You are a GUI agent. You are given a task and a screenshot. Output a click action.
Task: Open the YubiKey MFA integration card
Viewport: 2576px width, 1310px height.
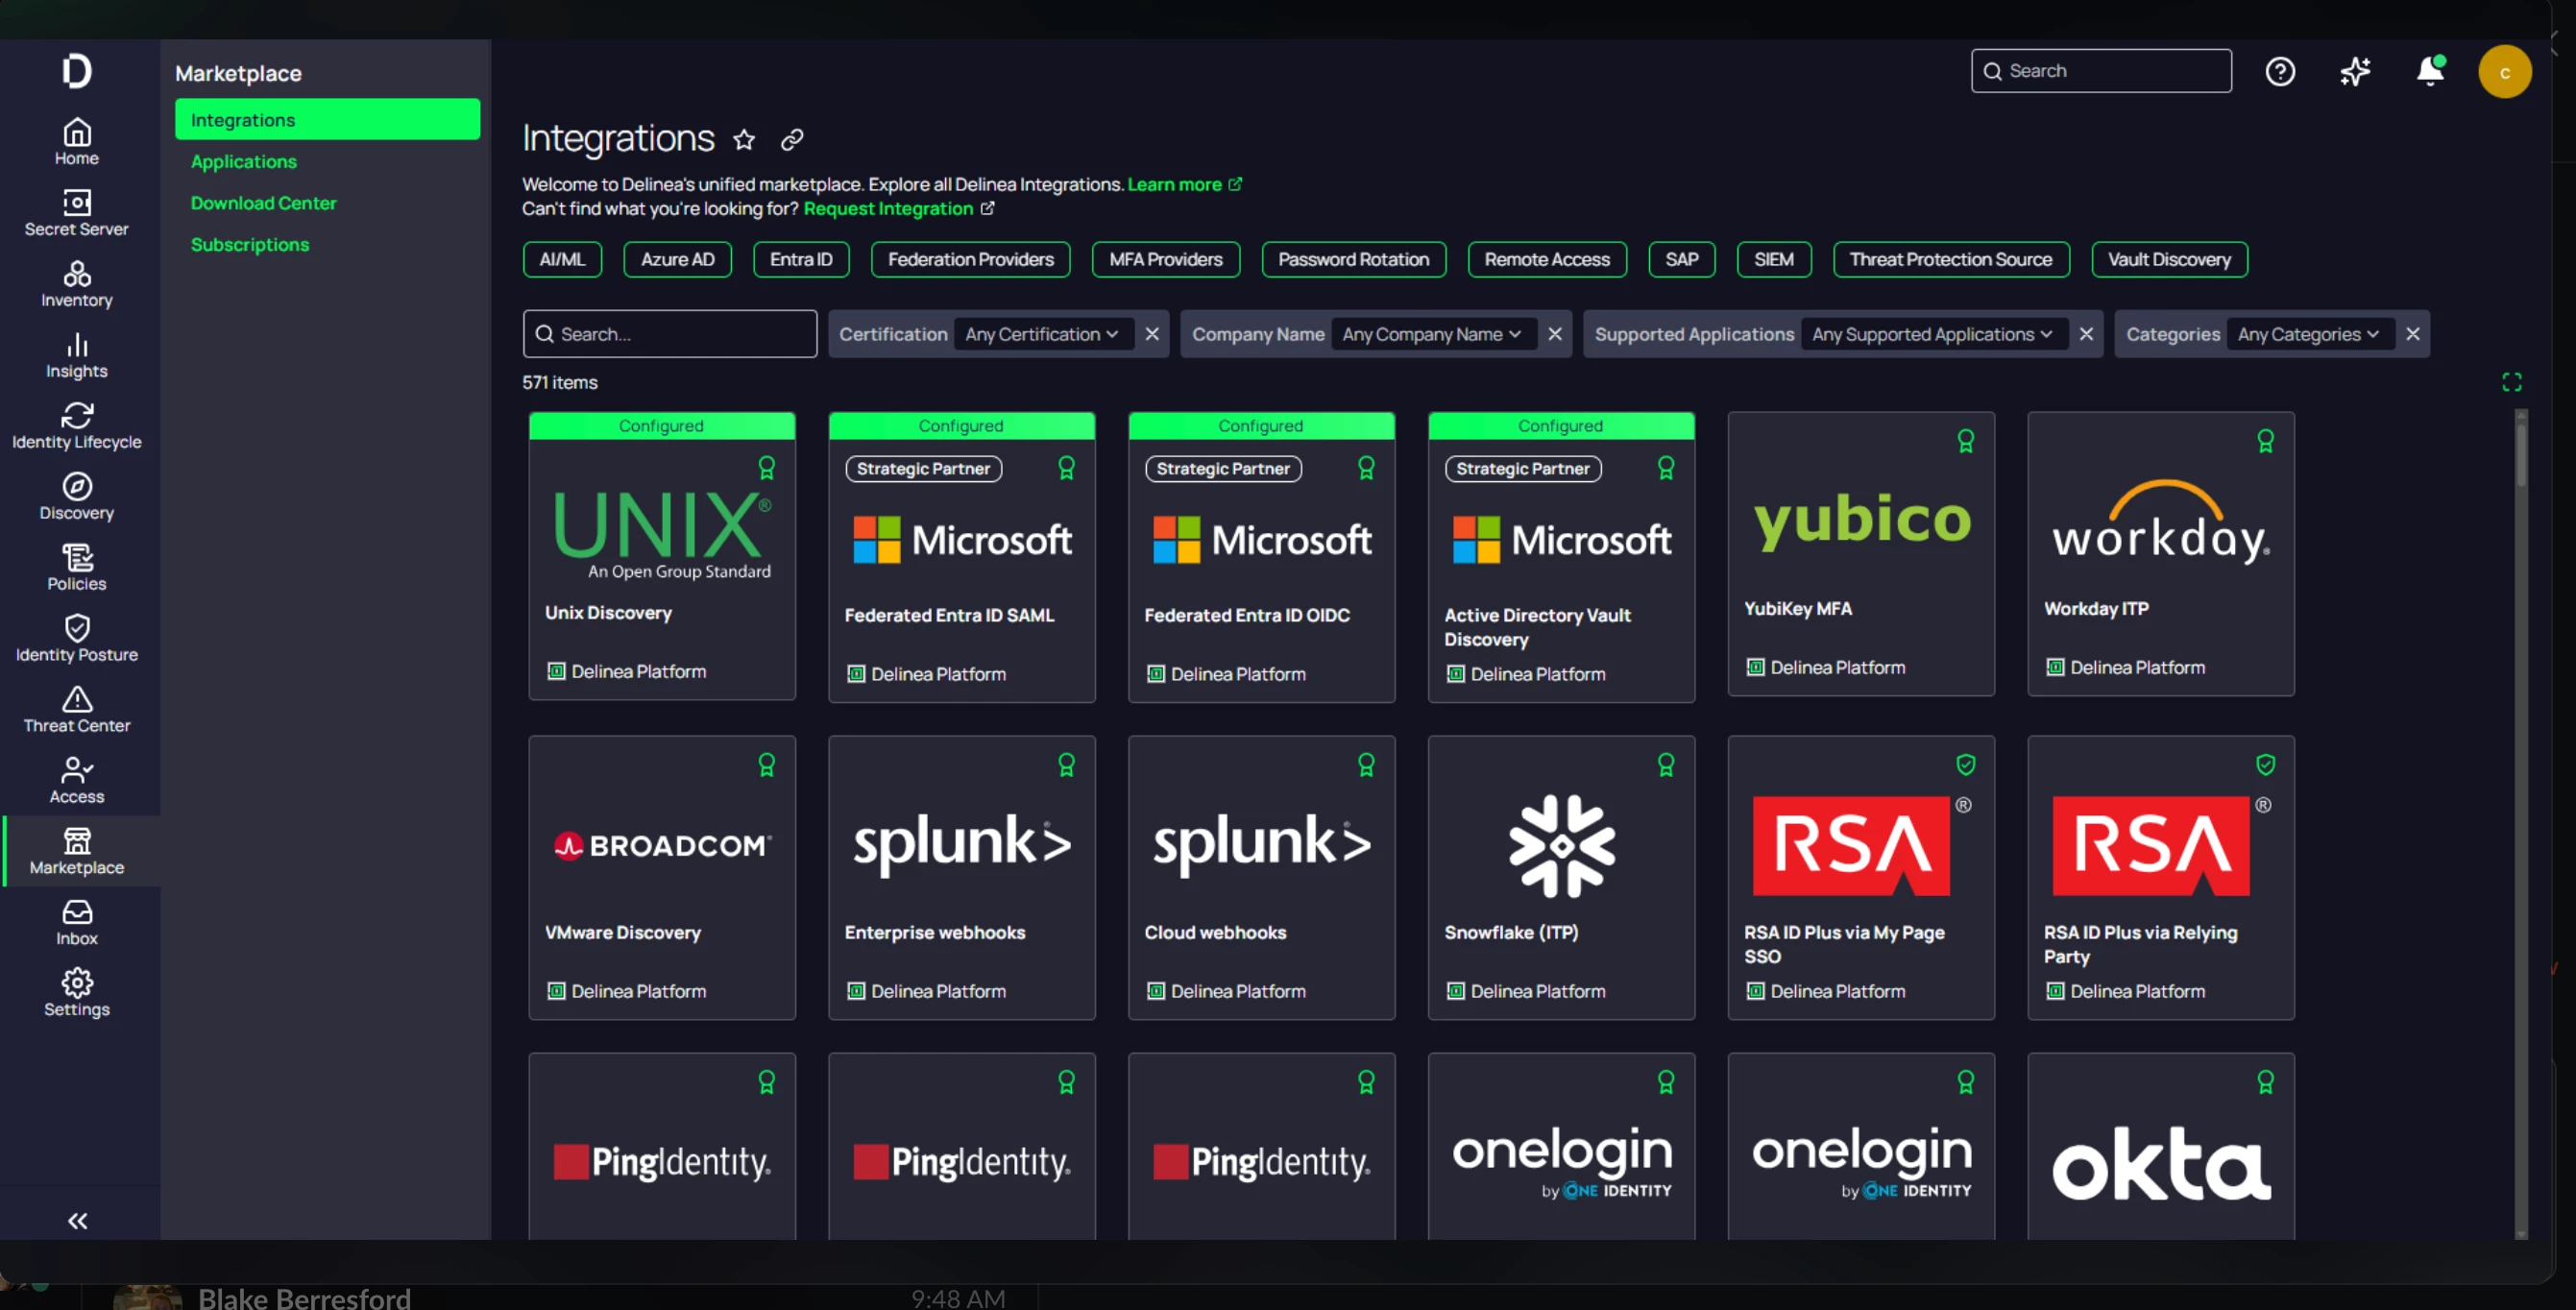tap(1860, 553)
